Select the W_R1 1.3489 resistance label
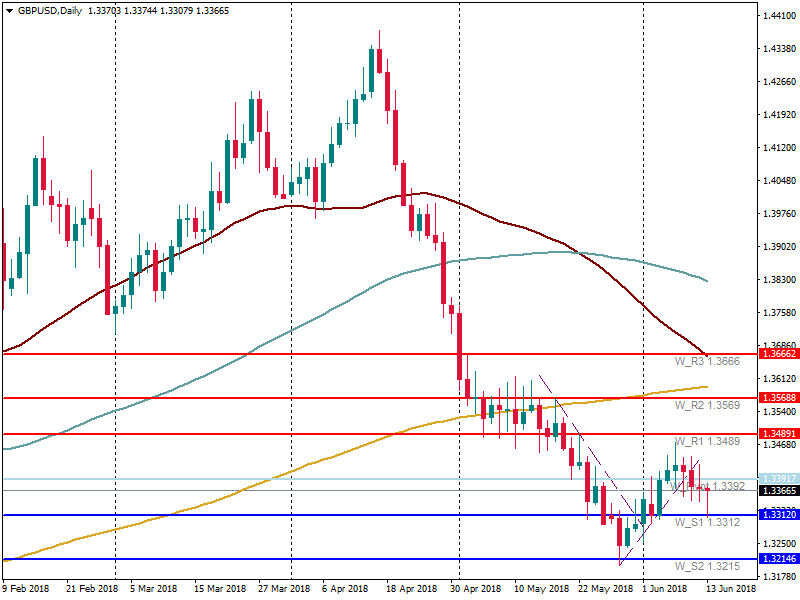This screenshot has width=800, height=600. (705, 441)
